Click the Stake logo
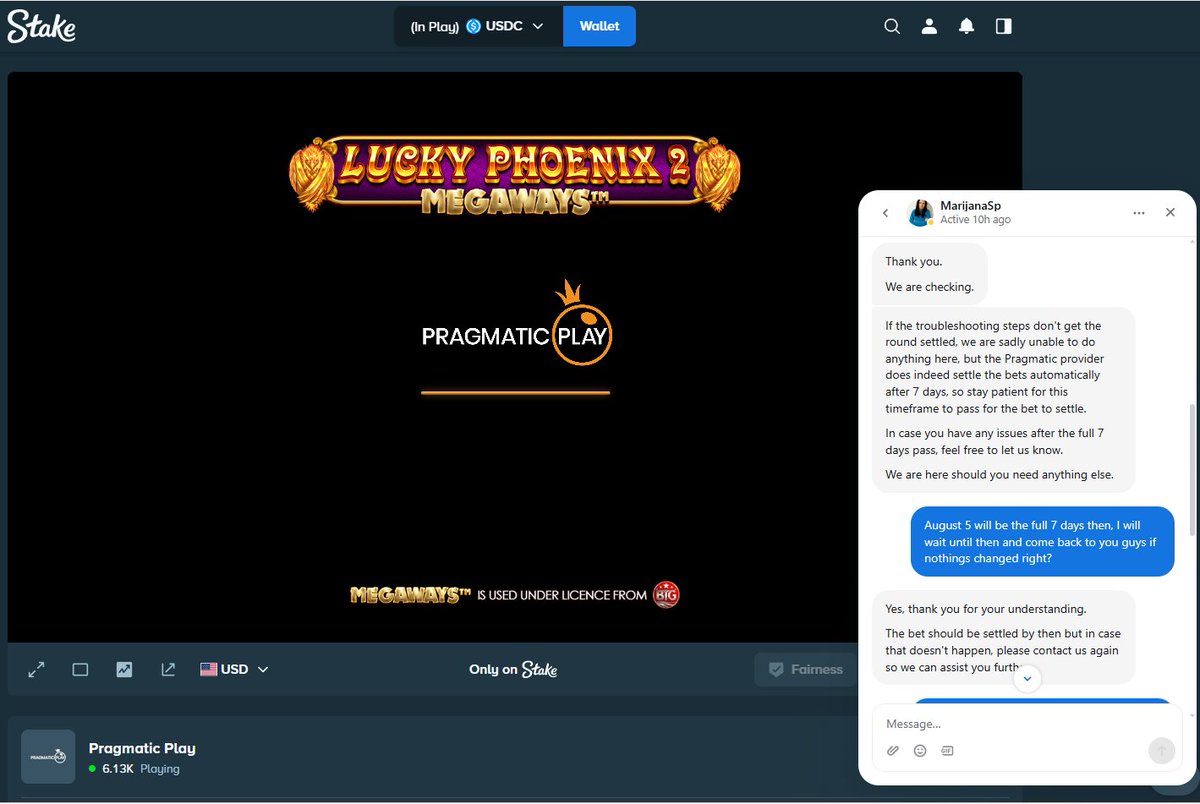Image resolution: width=1200 pixels, height=804 pixels. tap(41, 27)
